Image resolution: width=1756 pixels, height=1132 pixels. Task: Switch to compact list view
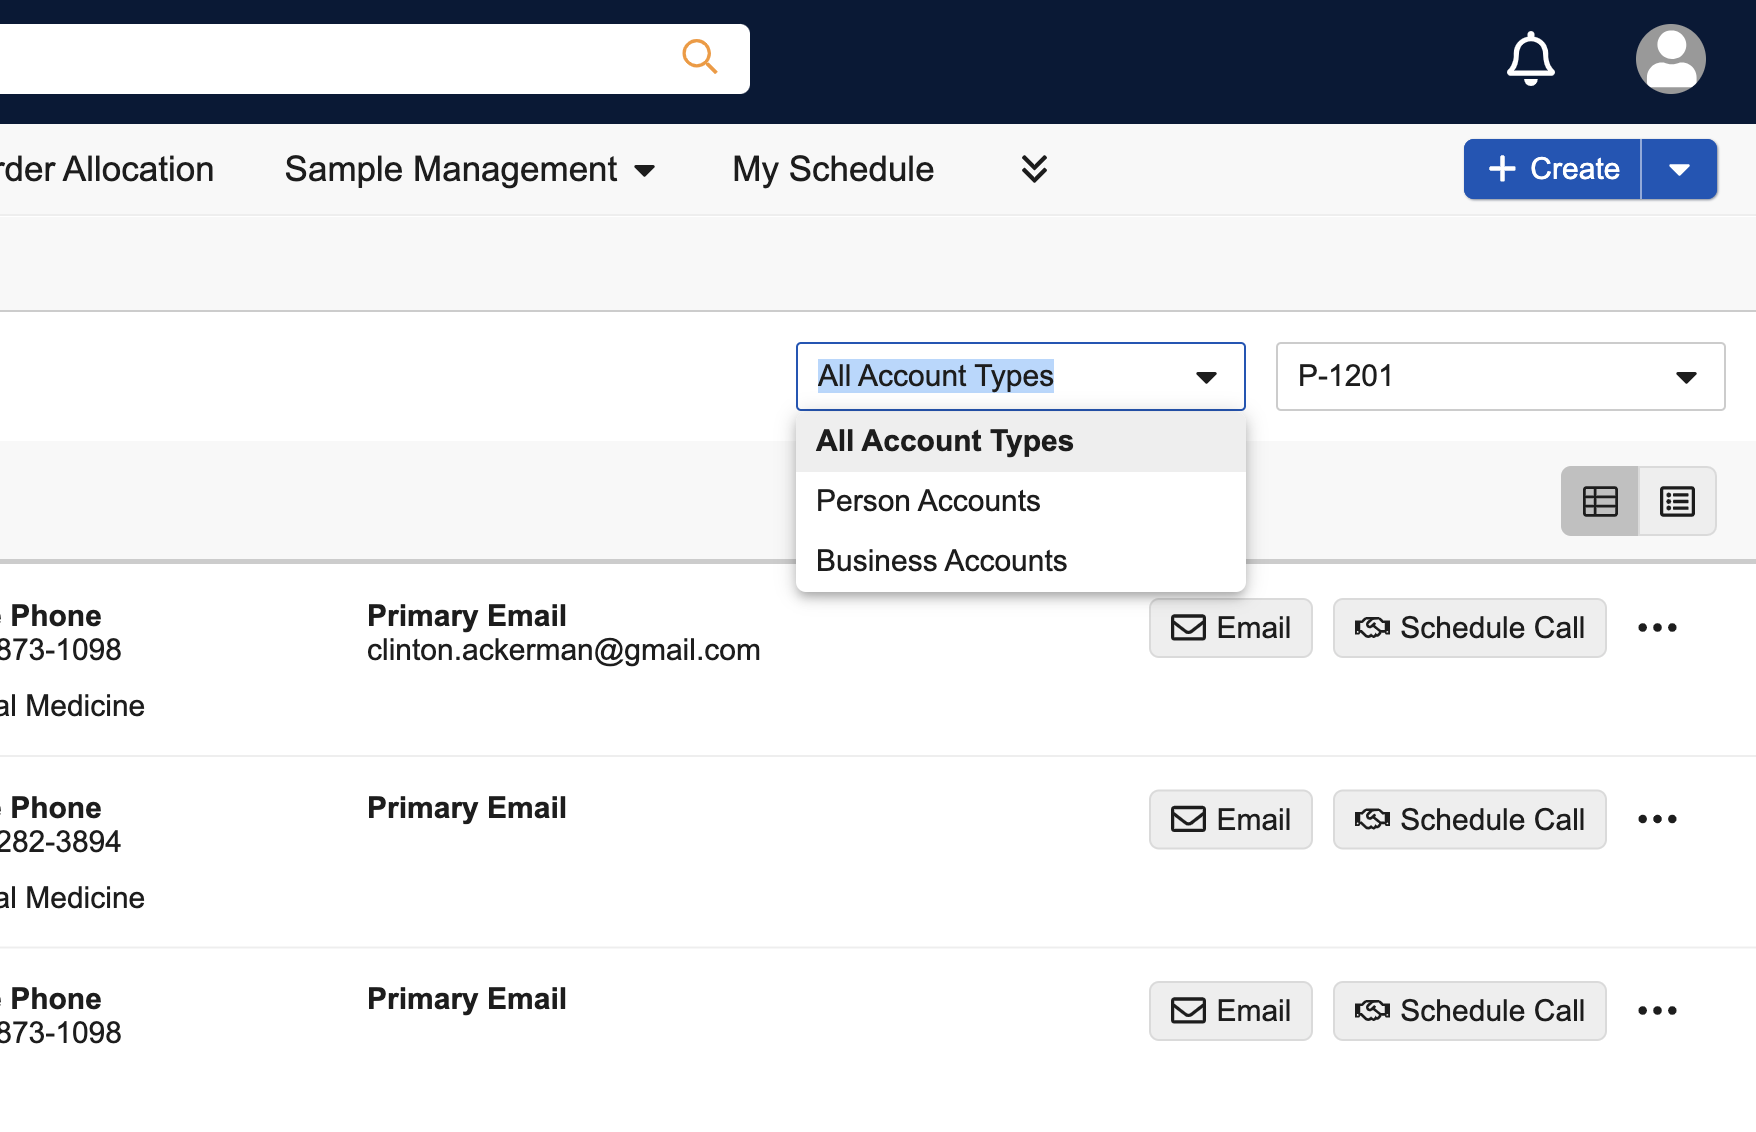click(x=1676, y=500)
